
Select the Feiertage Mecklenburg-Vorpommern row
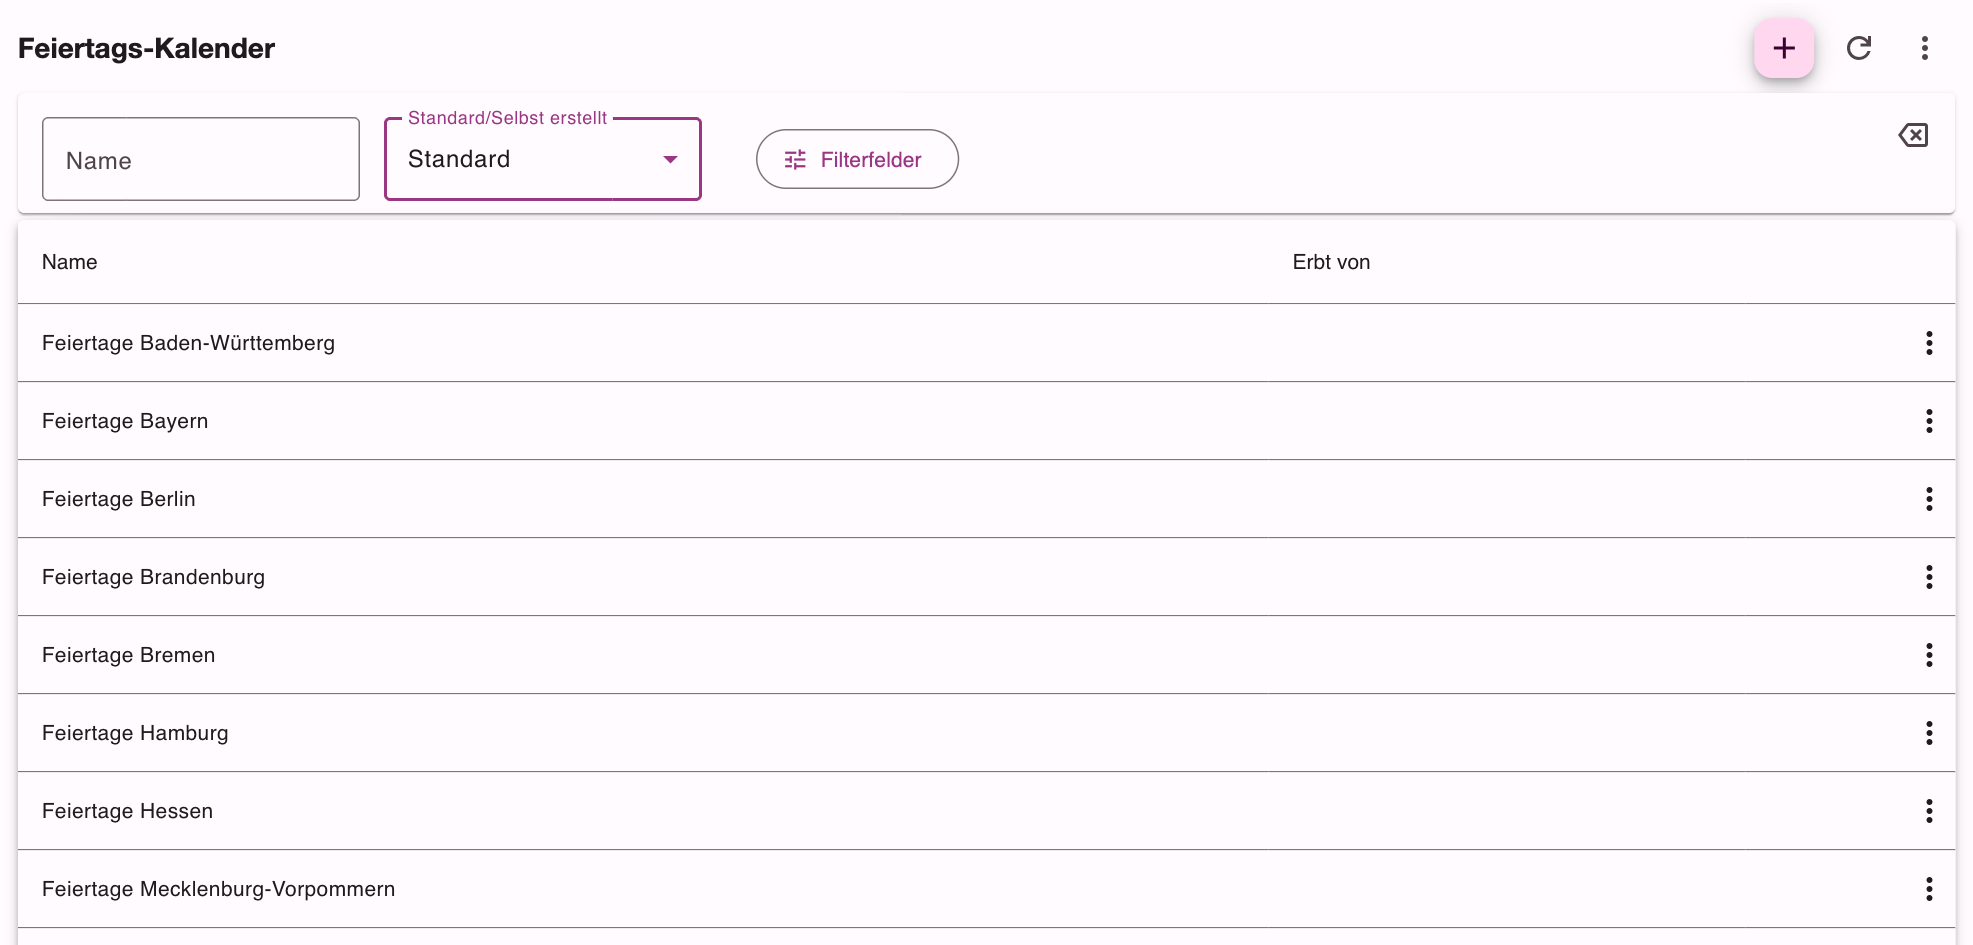(x=986, y=889)
